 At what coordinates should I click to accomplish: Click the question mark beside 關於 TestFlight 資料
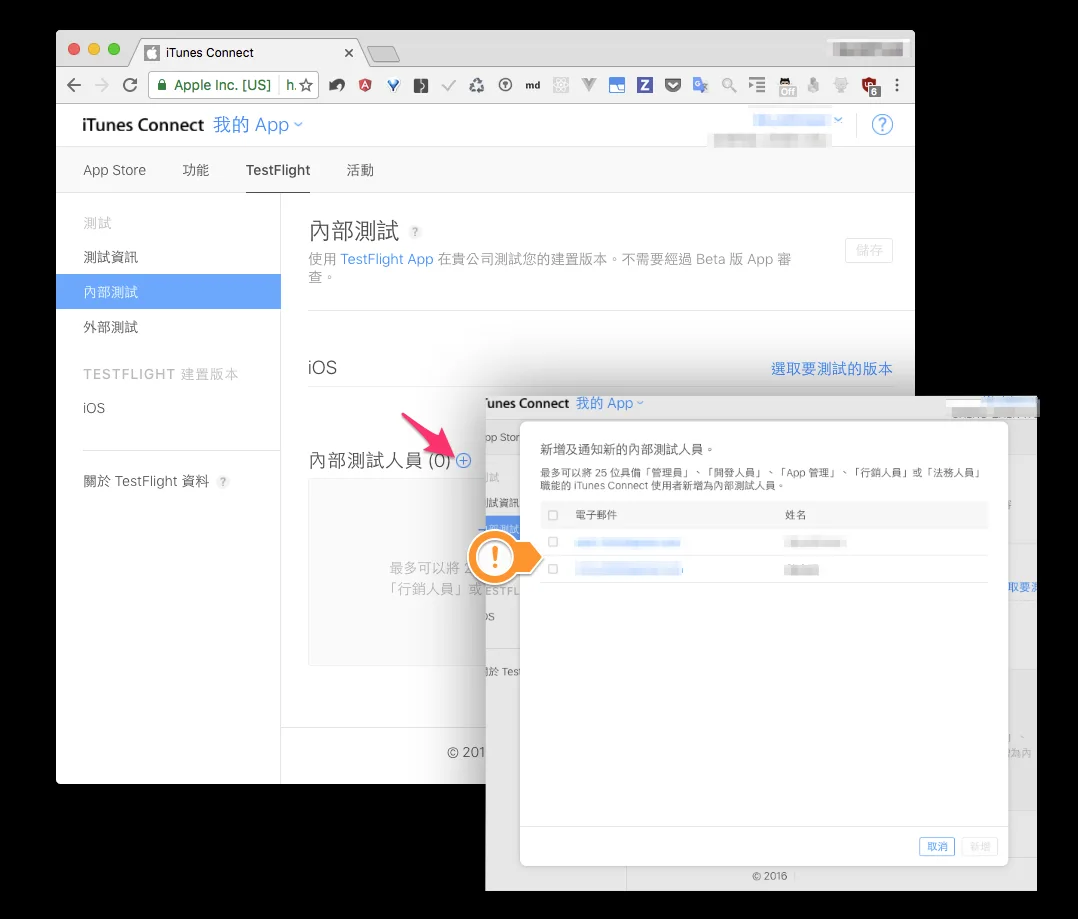[223, 482]
